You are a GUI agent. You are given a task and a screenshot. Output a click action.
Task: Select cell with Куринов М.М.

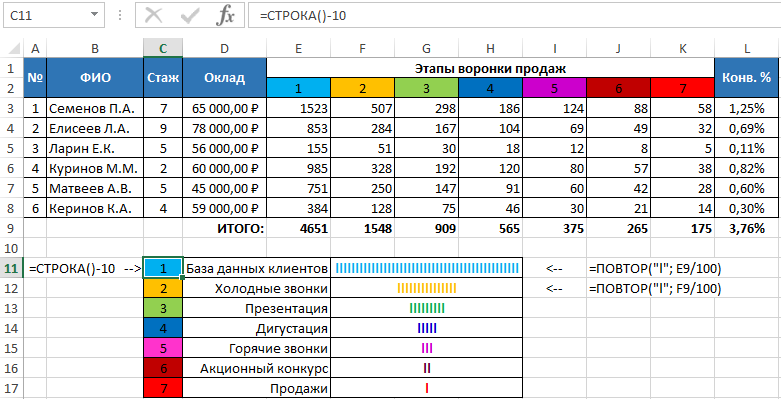(95, 168)
